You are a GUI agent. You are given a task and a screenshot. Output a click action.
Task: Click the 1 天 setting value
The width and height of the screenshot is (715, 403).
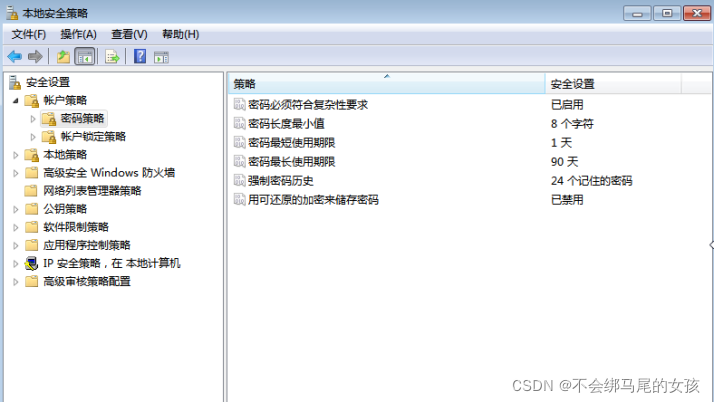point(561,143)
